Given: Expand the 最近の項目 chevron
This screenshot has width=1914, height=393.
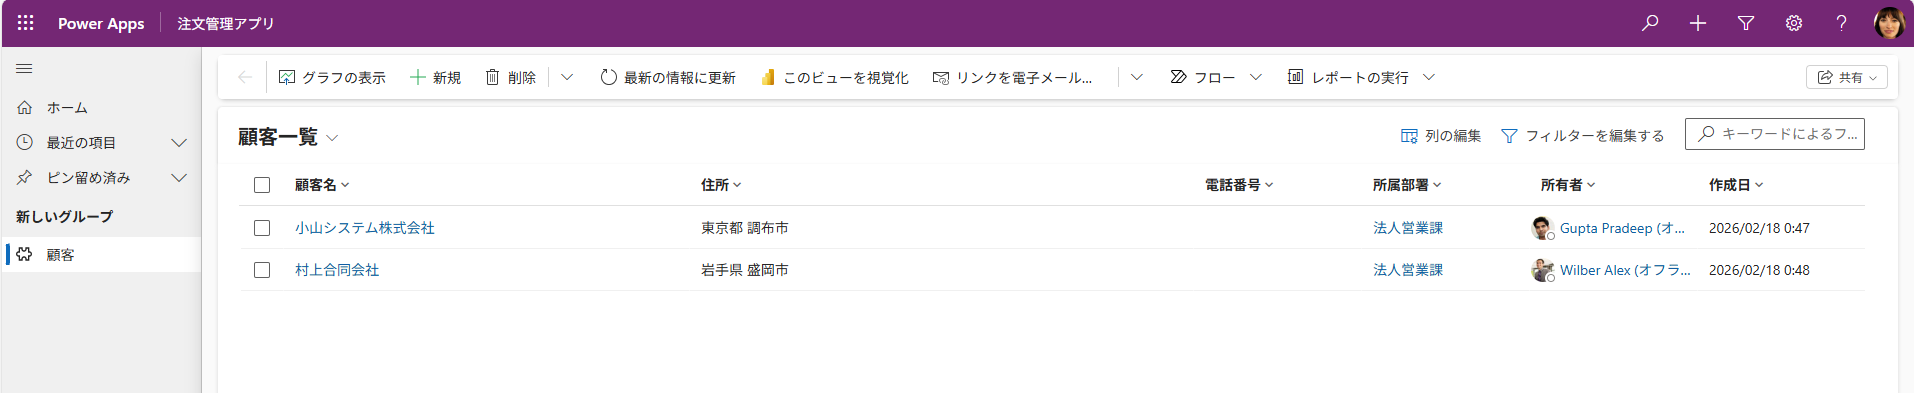Looking at the screenshot, I should click(x=179, y=143).
